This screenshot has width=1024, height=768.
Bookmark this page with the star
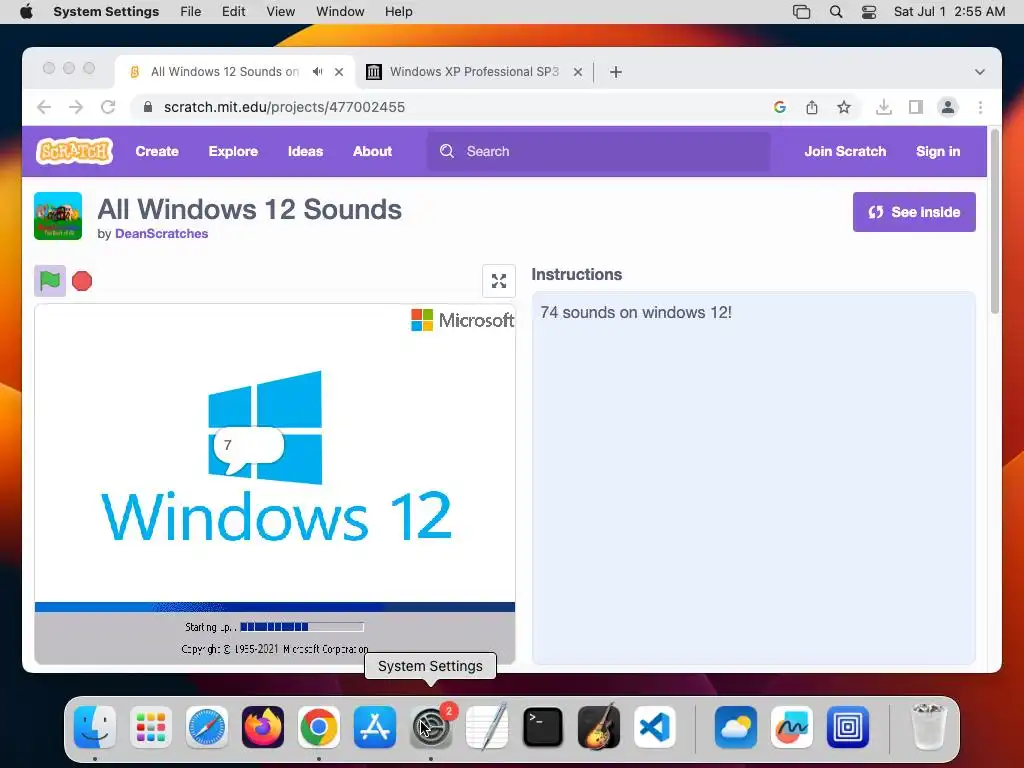pyautogui.click(x=844, y=107)
